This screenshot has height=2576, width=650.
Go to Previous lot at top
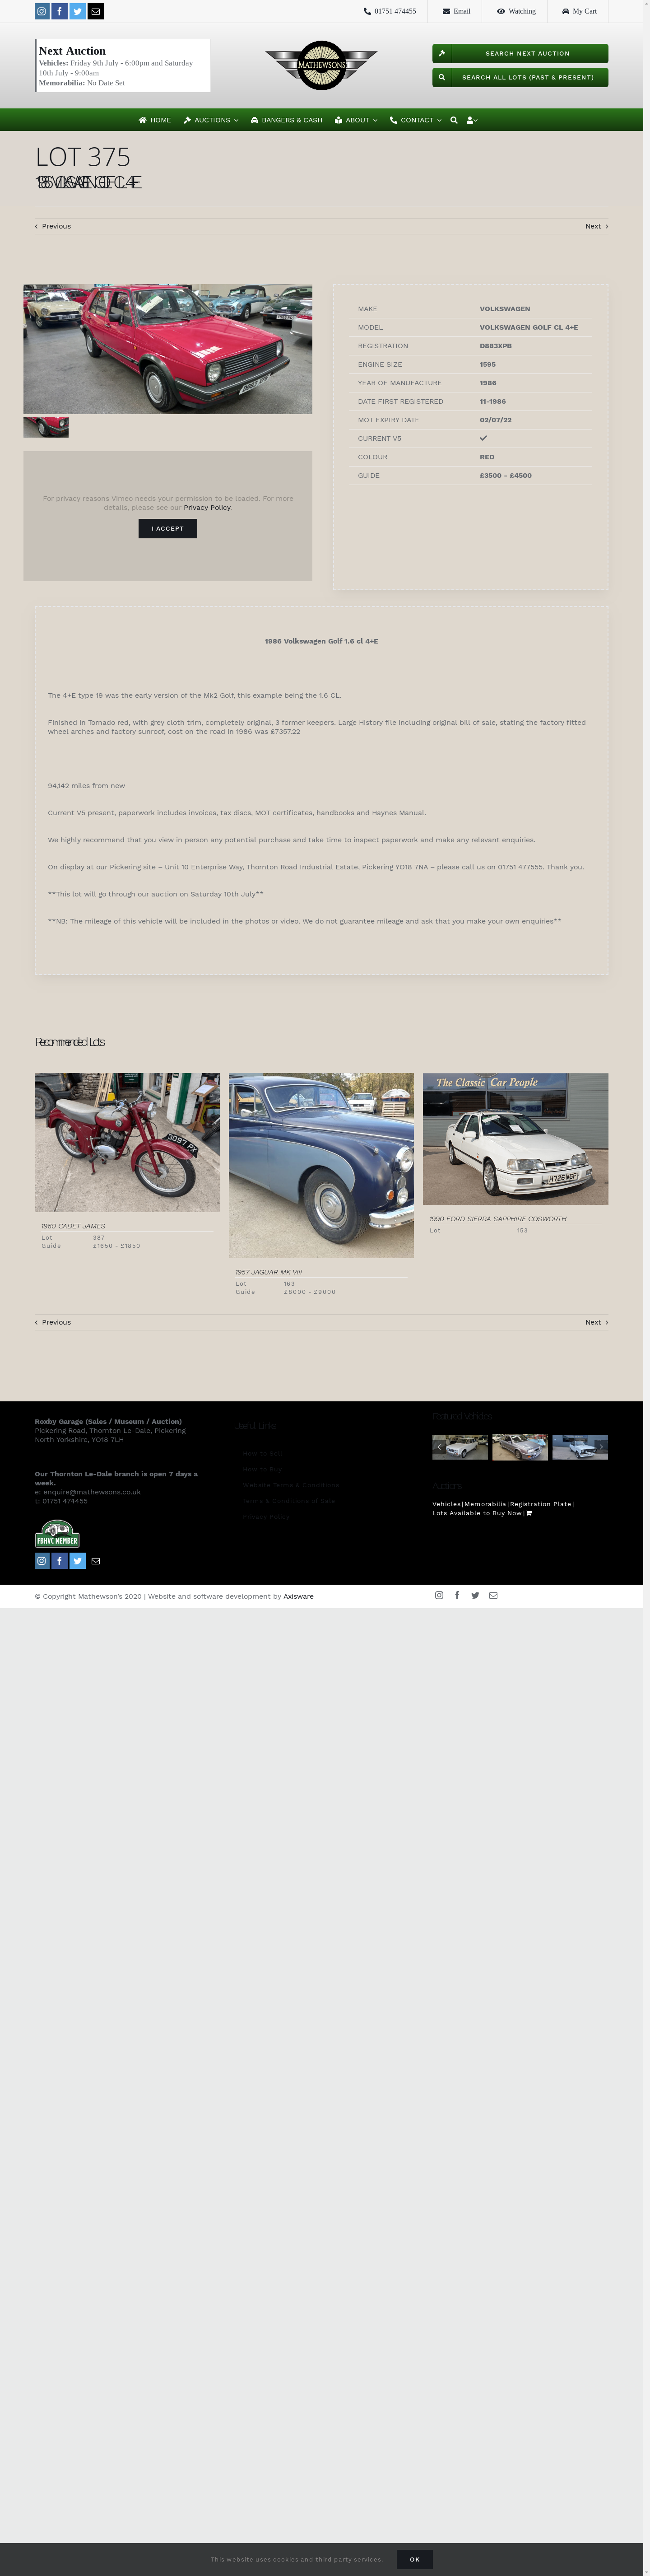(53, 226)
